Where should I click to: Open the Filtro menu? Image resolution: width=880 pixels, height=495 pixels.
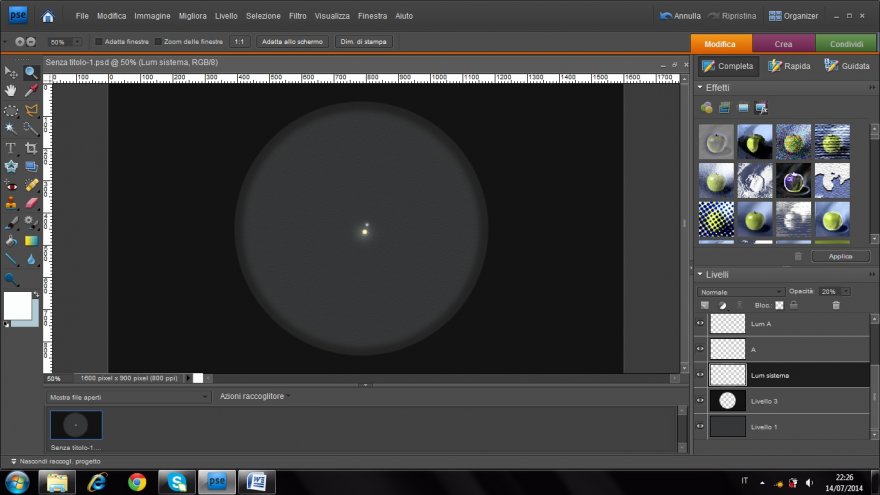coord(297,16)
